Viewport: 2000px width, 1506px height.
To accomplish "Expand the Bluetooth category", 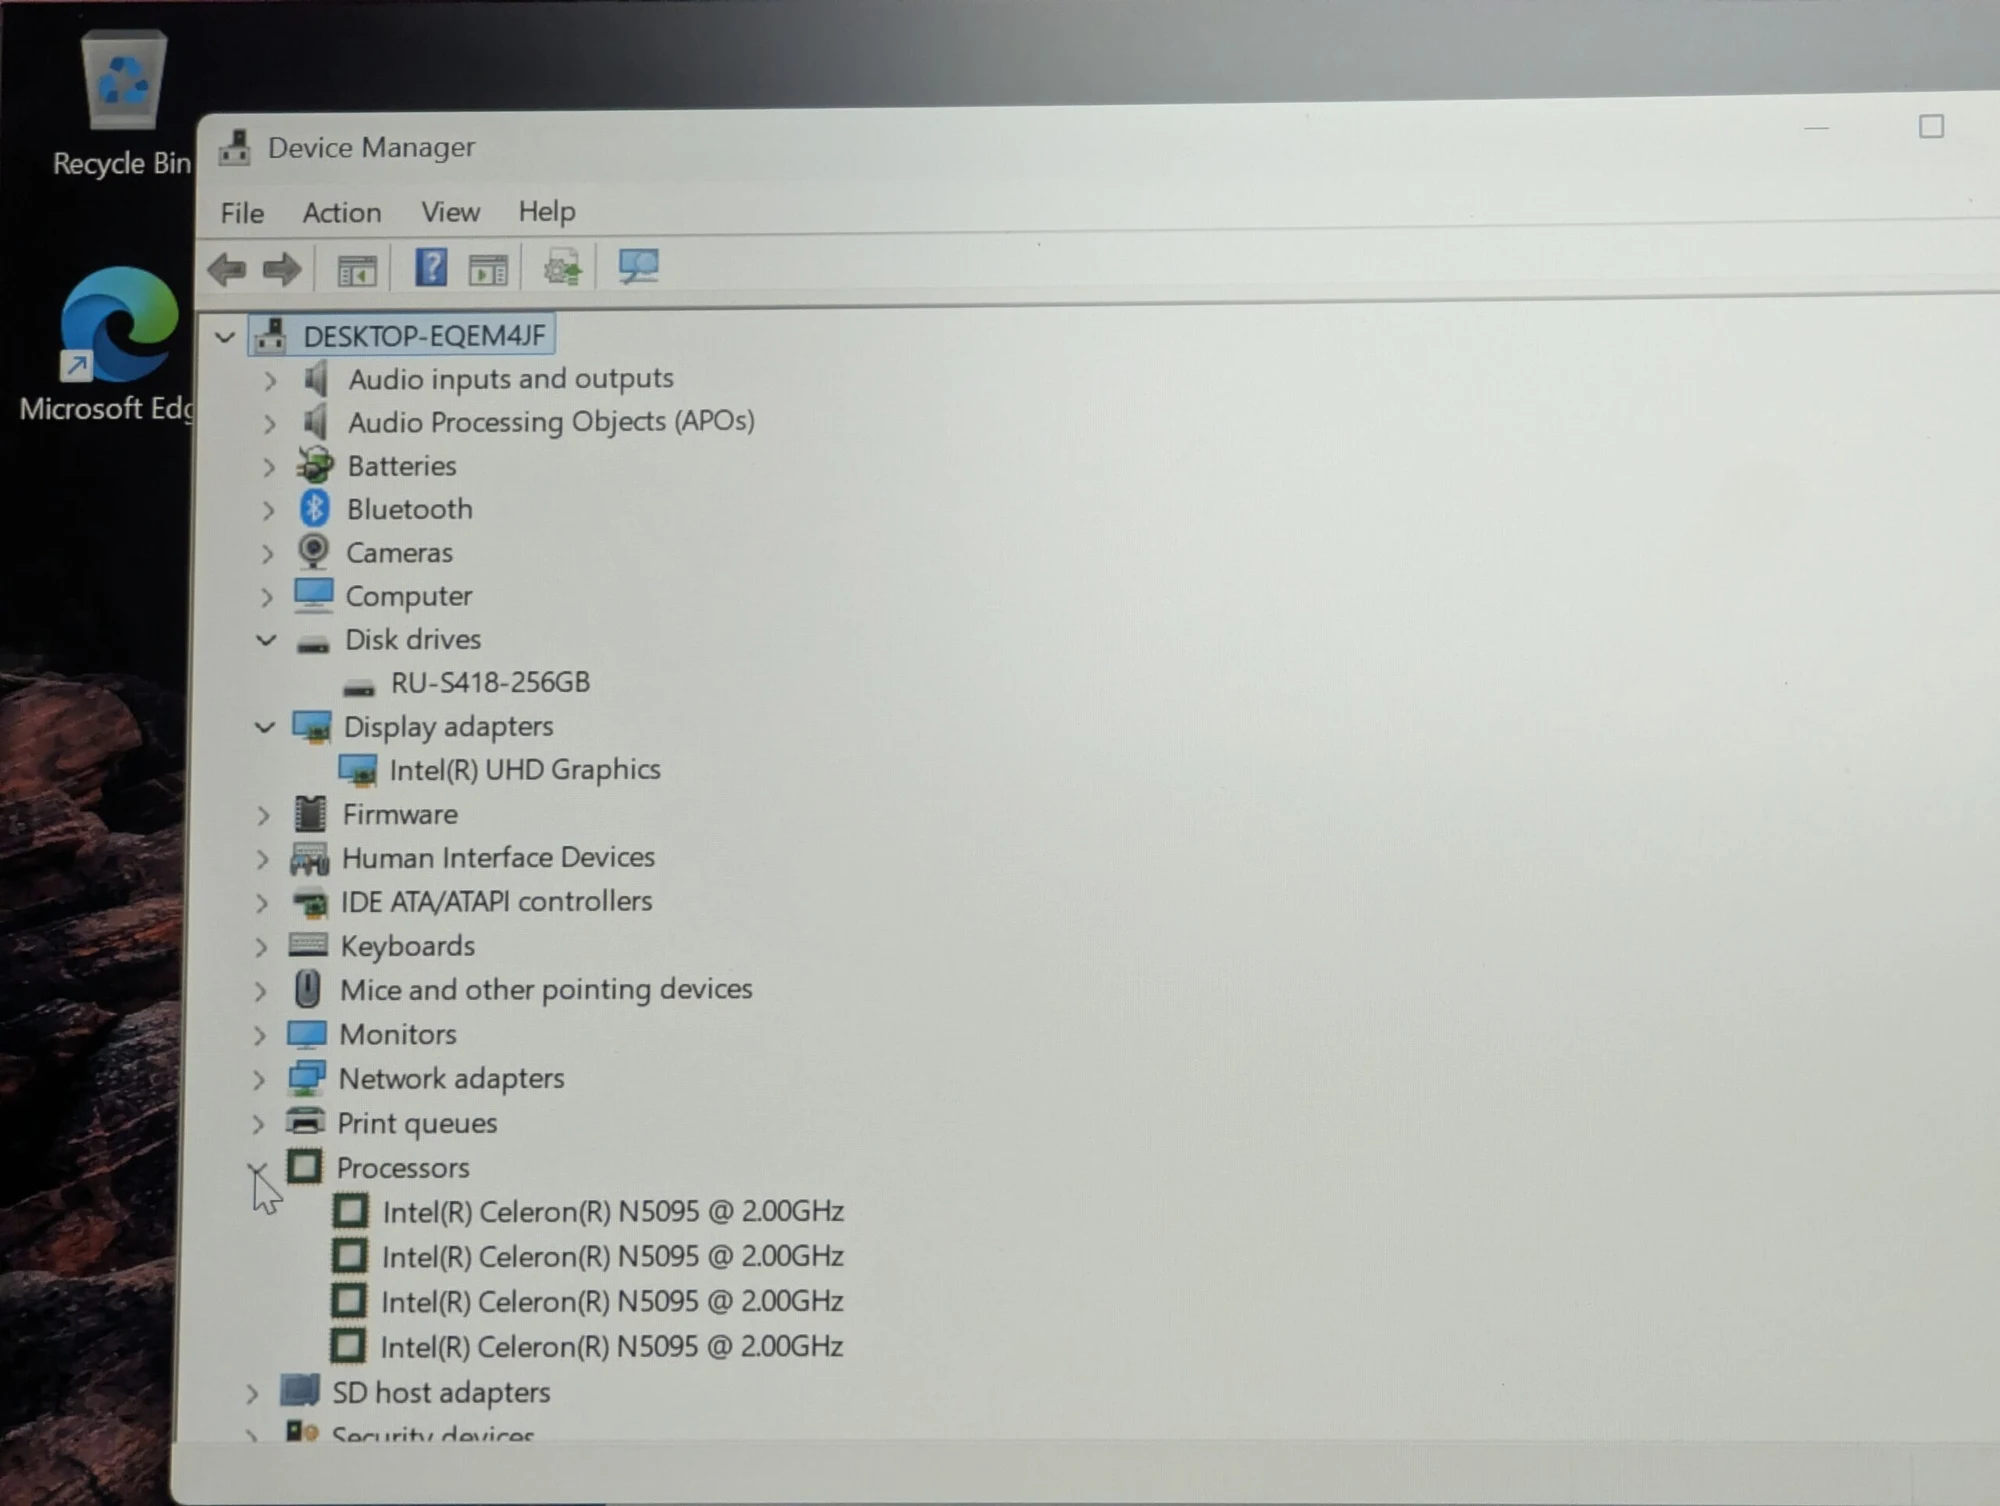I will (x=268, y=510).
